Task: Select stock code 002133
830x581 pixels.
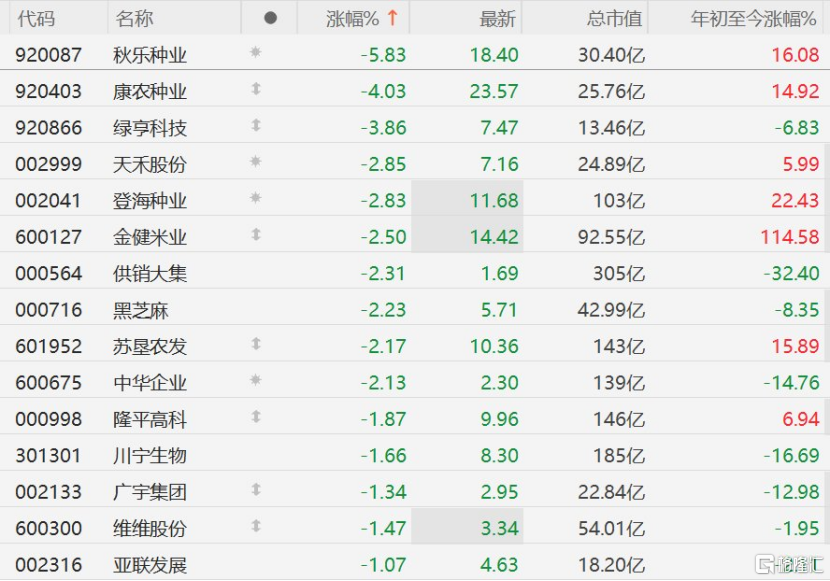Action: (x=49, y=493)
